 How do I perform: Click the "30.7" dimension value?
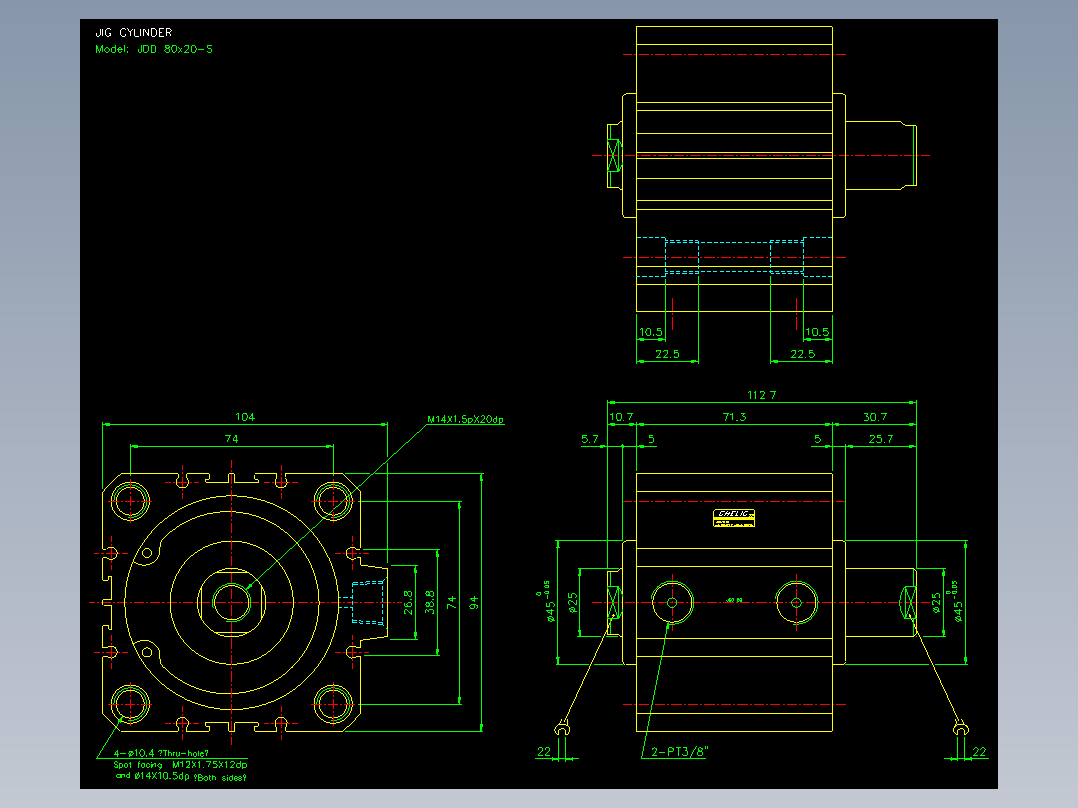click(x=875, y=417)
